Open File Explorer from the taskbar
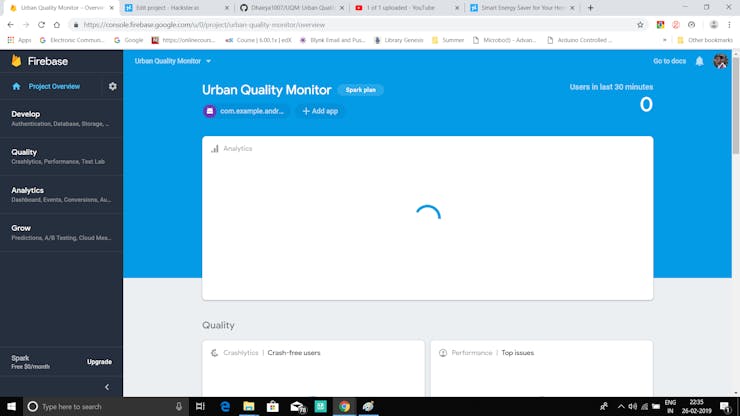 [249, 406]
